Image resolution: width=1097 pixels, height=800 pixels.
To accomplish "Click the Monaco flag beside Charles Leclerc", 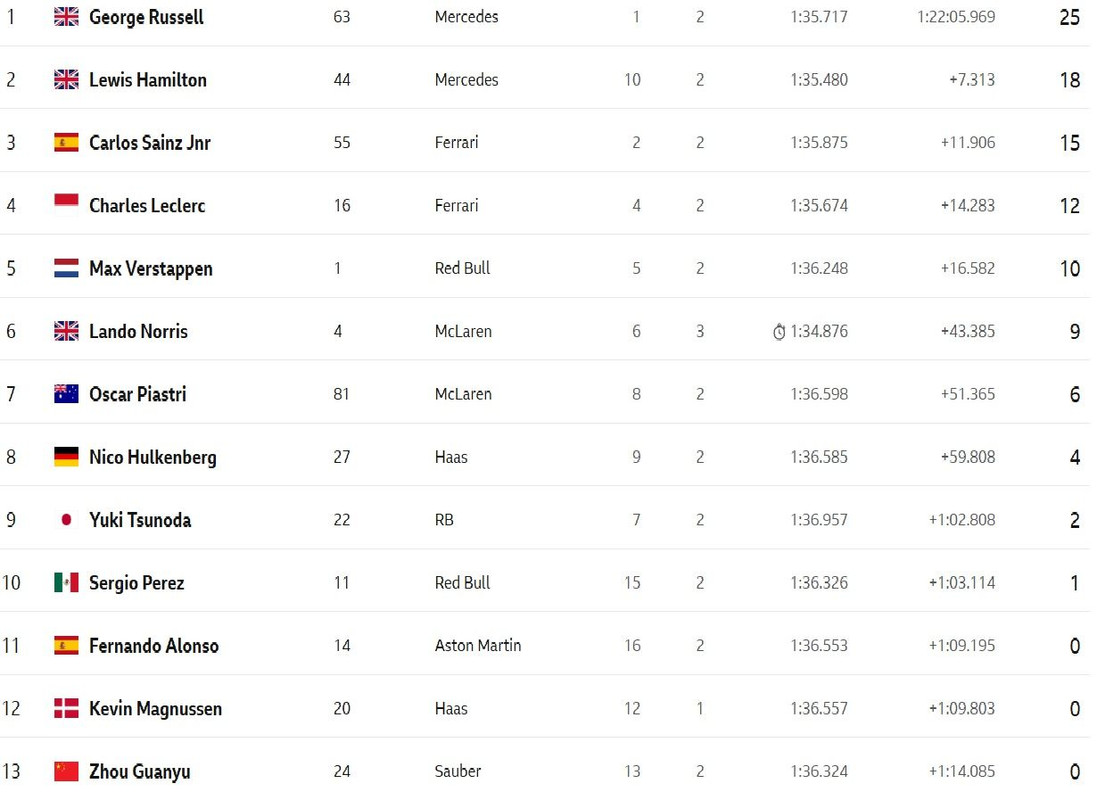I will tap(66, 203).
